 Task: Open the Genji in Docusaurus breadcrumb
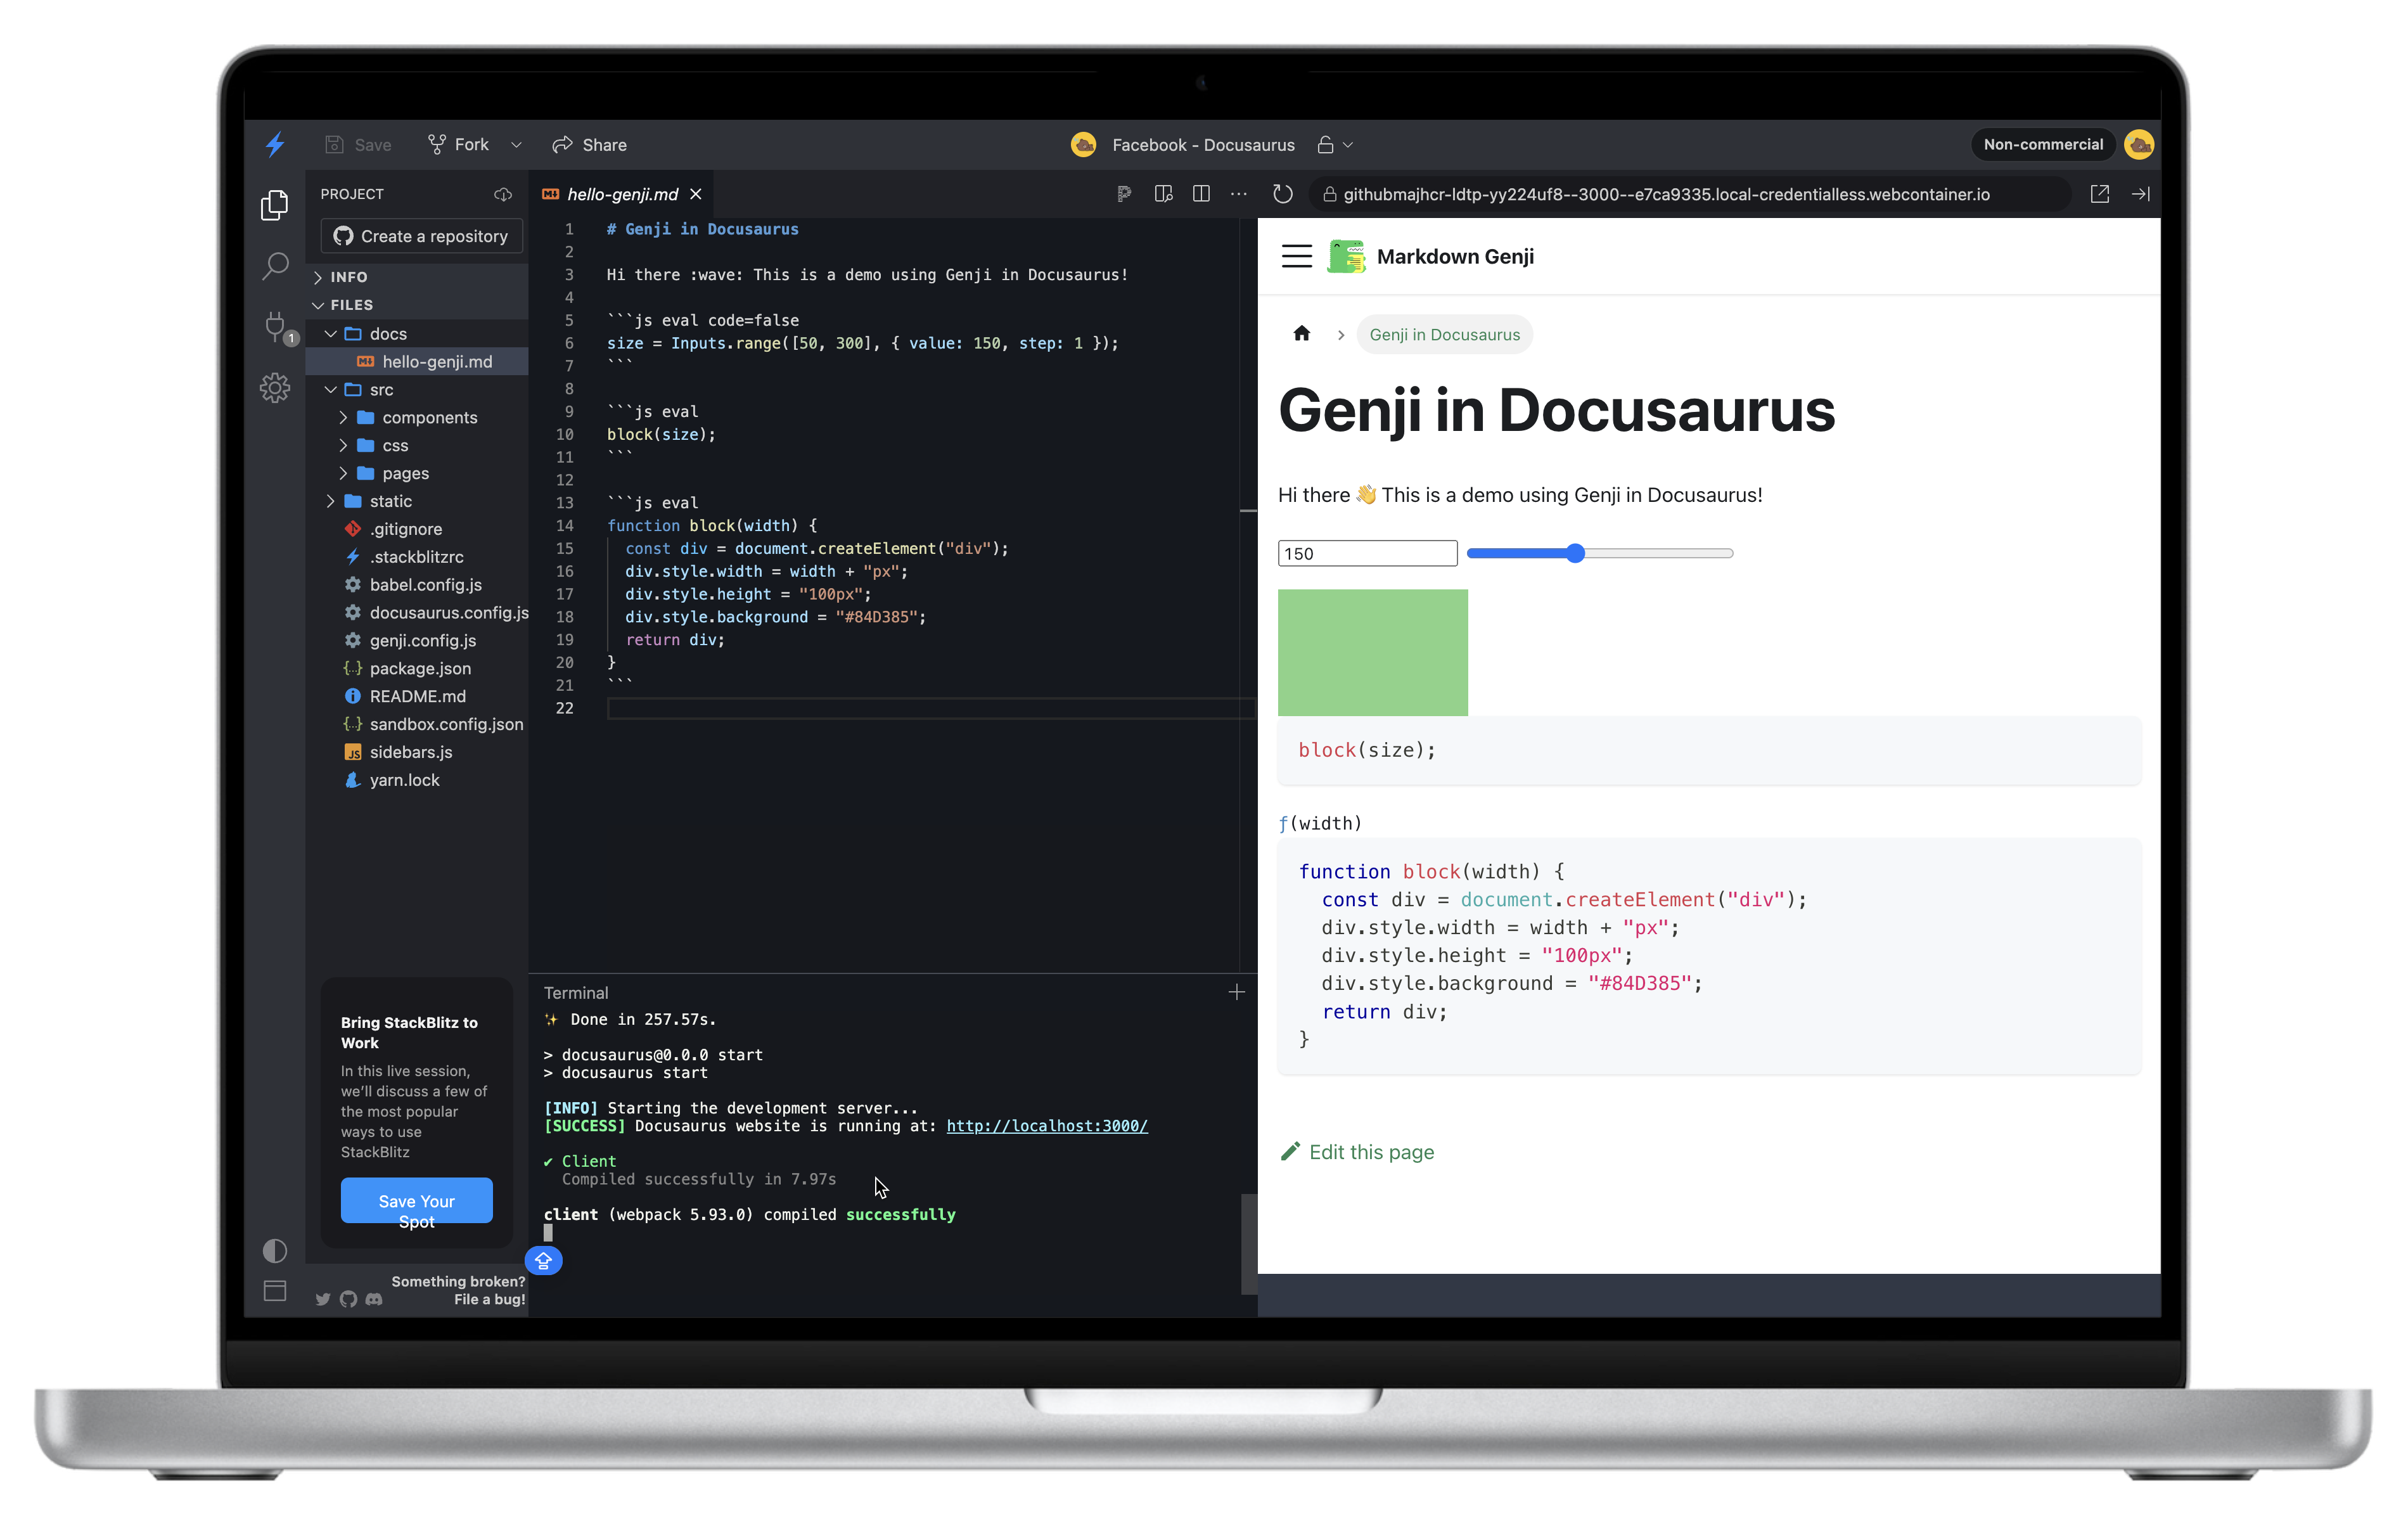(x=1444, y=334)
